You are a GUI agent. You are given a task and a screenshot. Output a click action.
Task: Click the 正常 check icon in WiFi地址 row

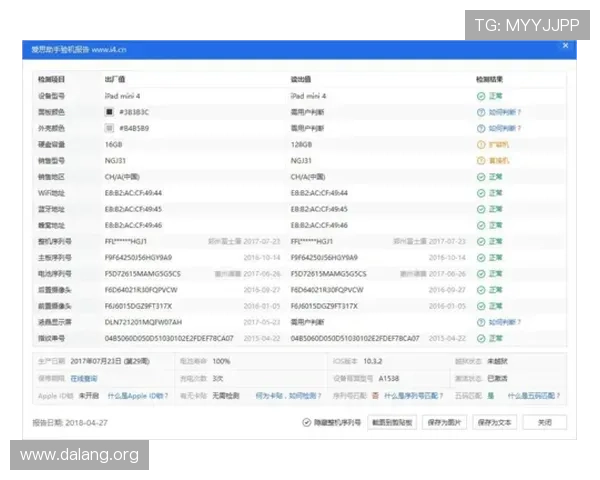point(481,193)
